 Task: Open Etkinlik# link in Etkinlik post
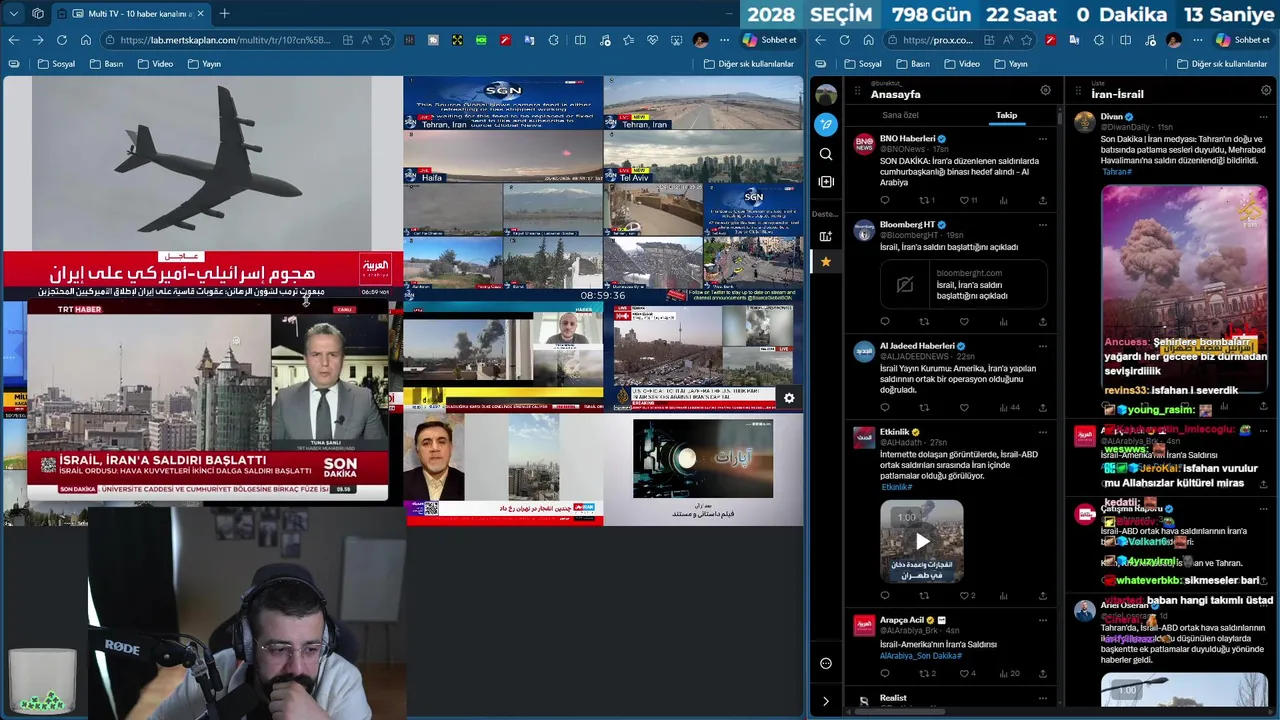pos(896,487)
